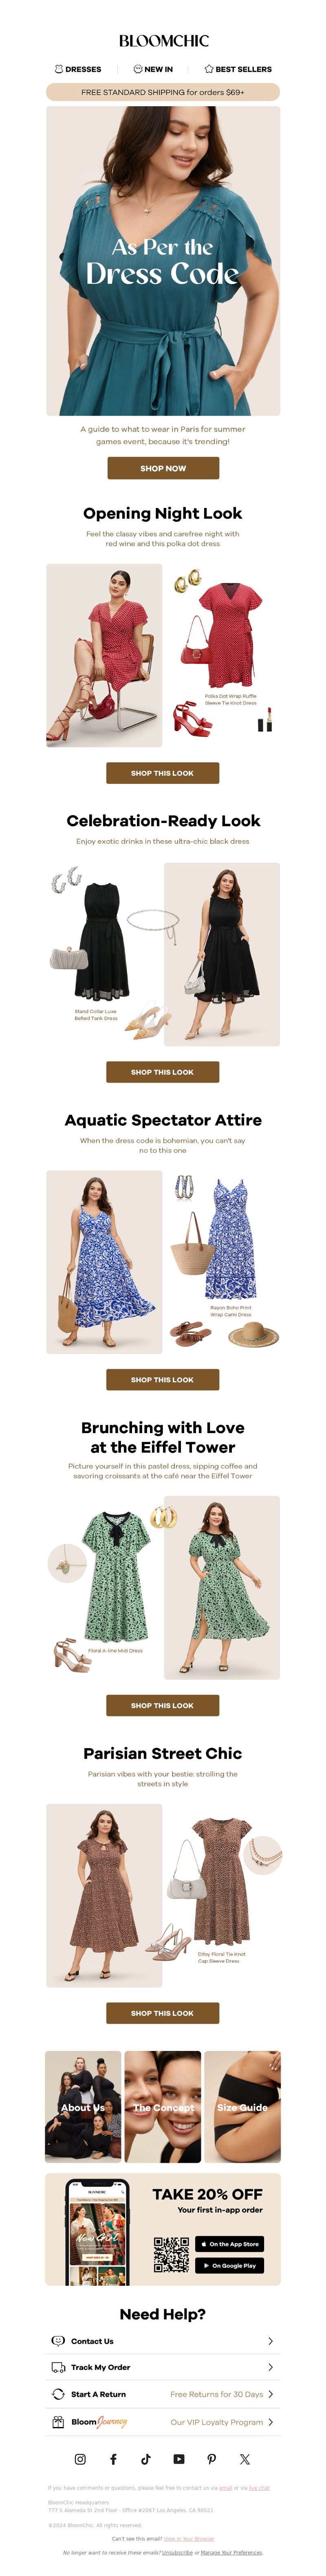Expand the Track My Order chevron arrow

(x=271, y=2367)
